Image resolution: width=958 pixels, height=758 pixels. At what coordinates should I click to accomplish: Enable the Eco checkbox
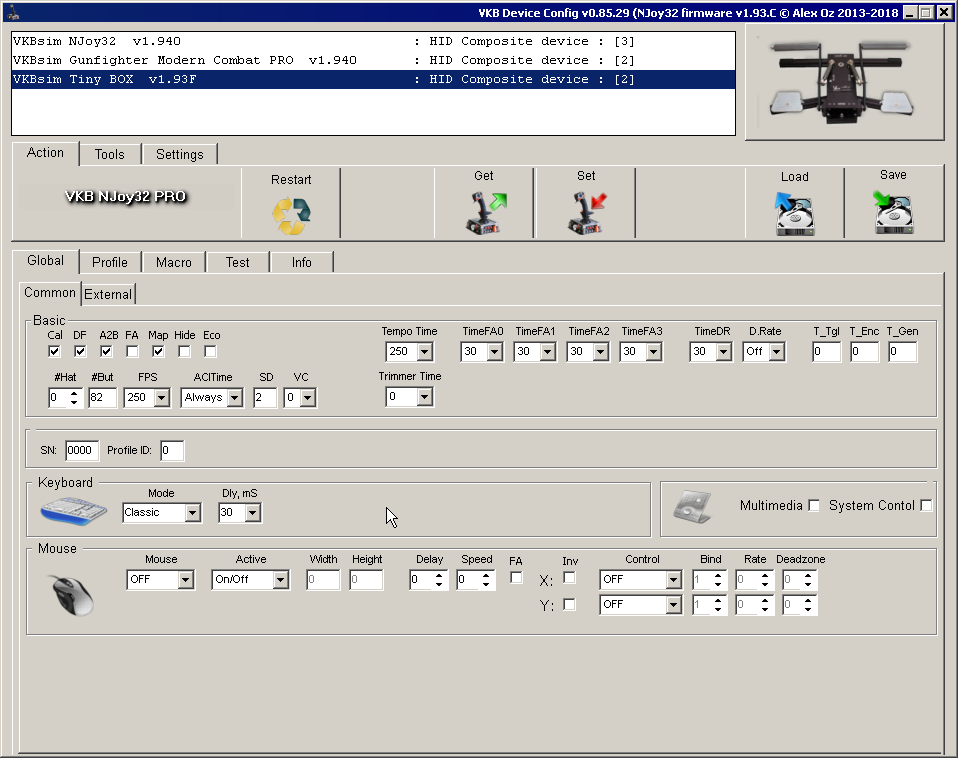(210, 351)
